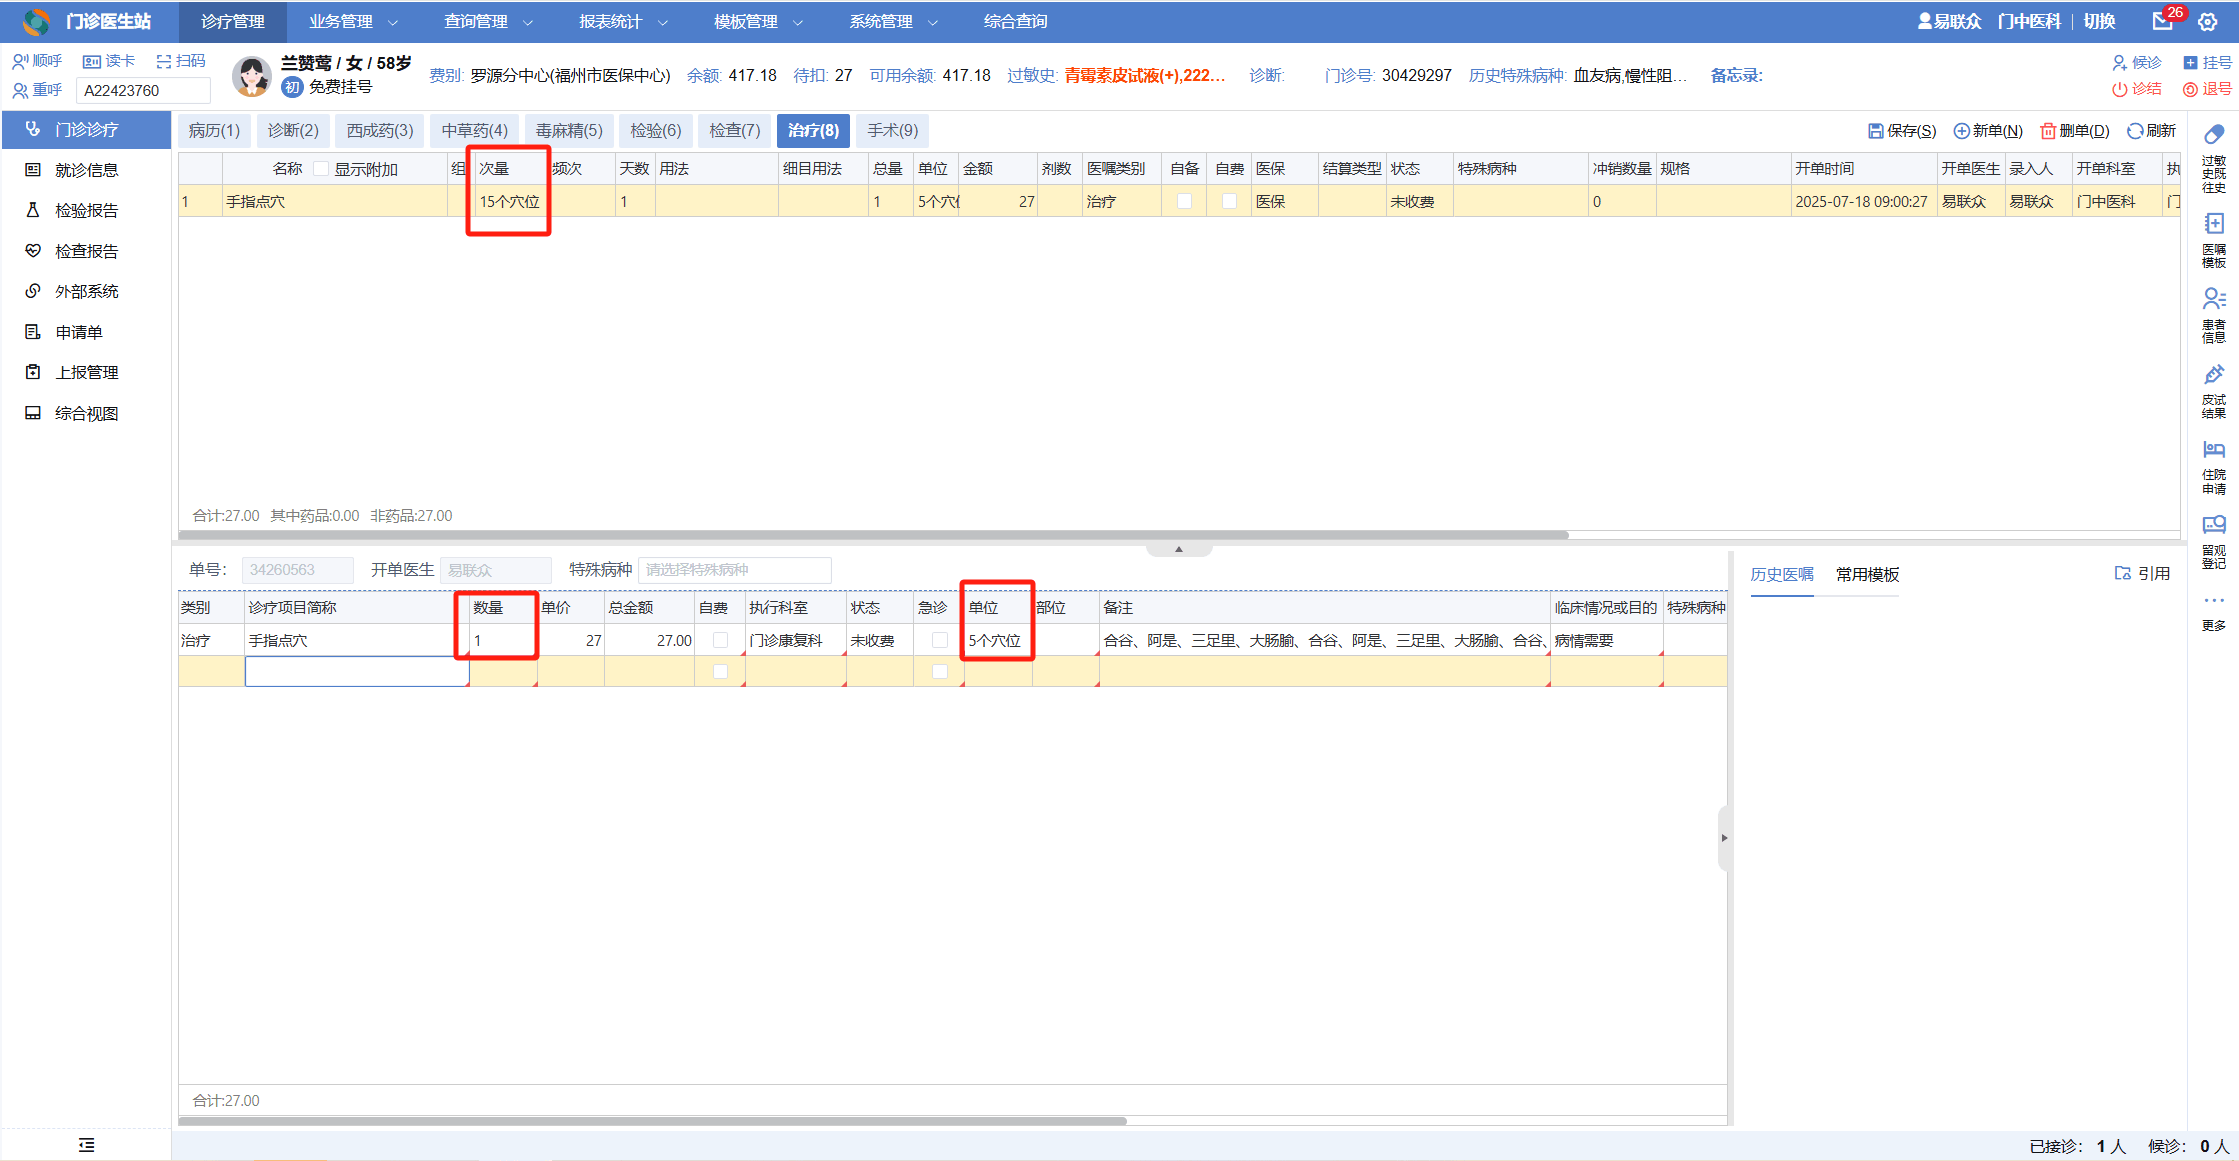Open the 特殊病种 selection dropdown
The width and height of the screenshot is (2239, 1161).
coord(734,570)
